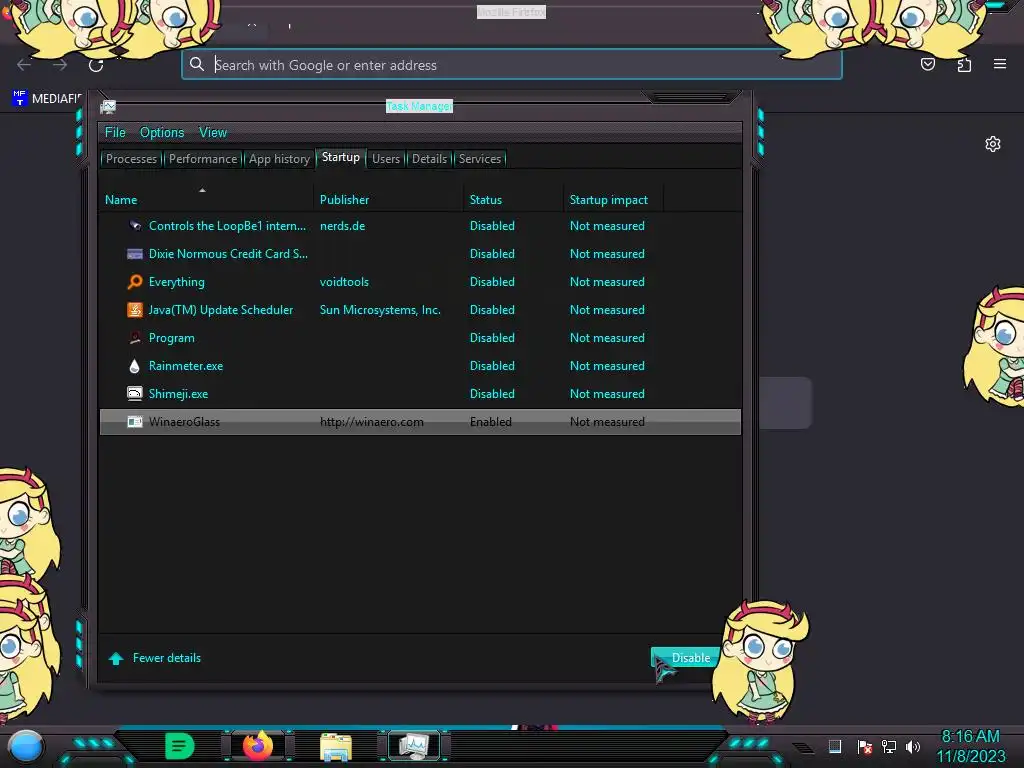Select the Rainmeter.exe row name
Viewport: 1024px width, 768px height.
coord(185,366)
